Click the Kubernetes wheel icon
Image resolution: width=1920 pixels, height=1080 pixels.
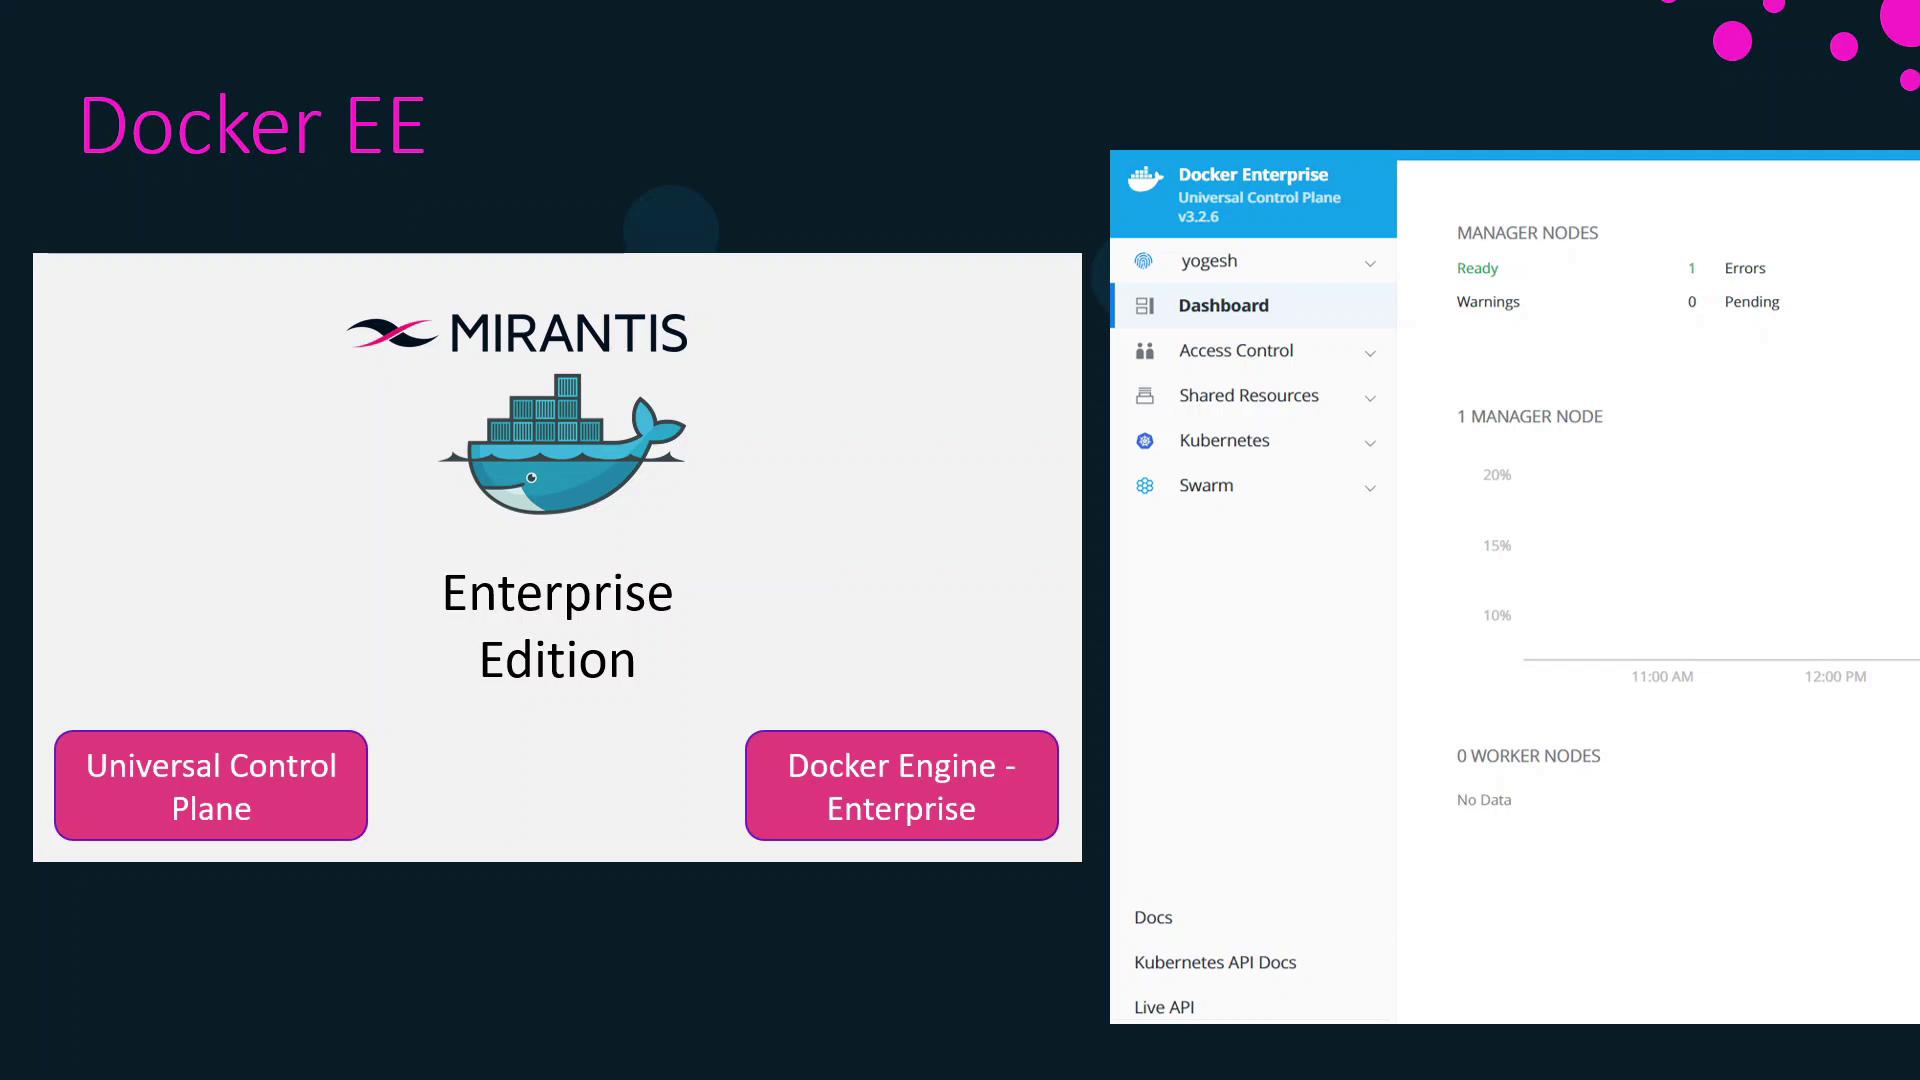coord(1145,441)
